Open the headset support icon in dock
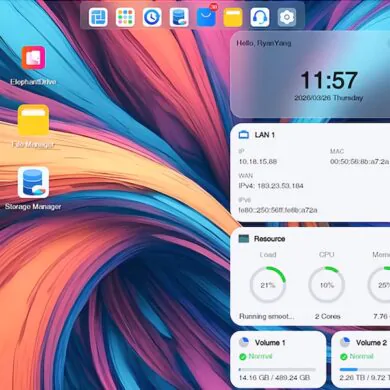Image resolution: width=390 pixels, height=390 pixels. click(260, 17)
